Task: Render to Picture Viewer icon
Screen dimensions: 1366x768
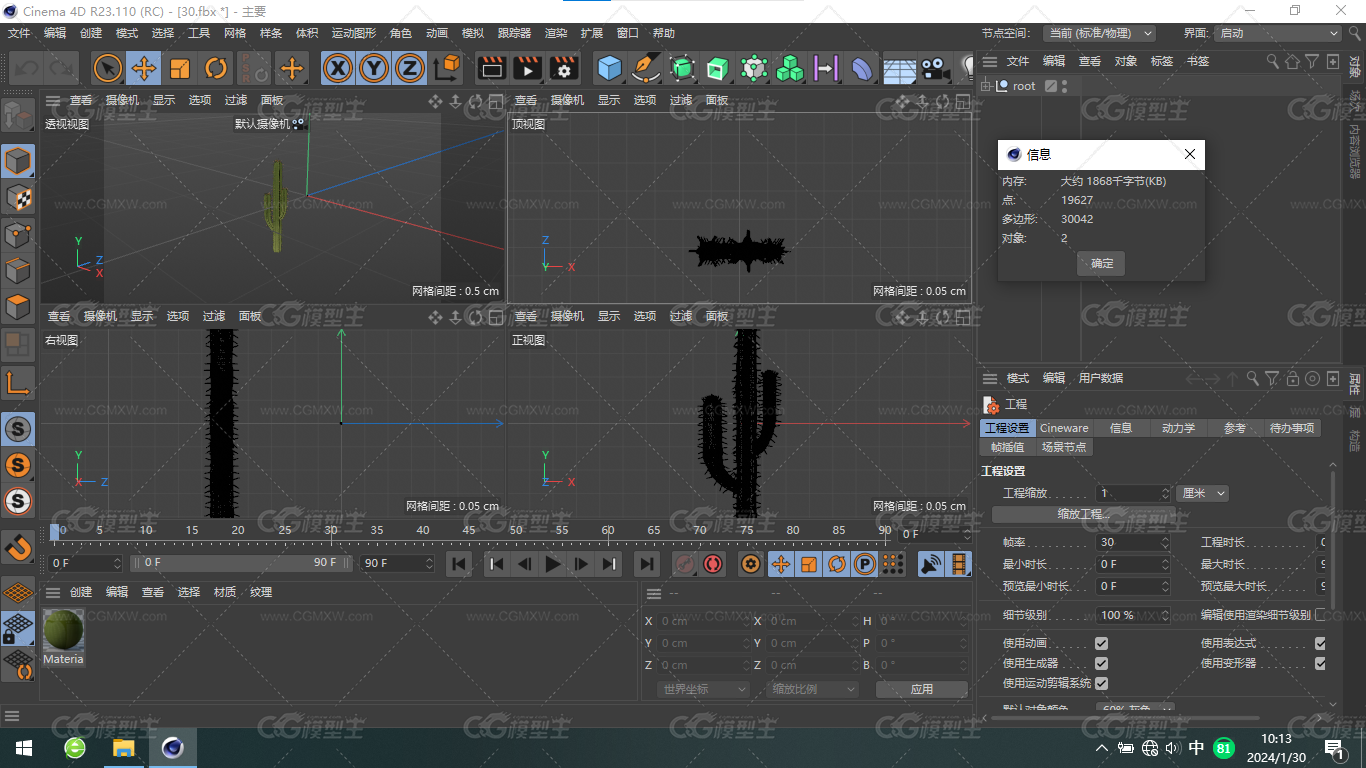Action: pyautogui.click(x=527, y=68)
